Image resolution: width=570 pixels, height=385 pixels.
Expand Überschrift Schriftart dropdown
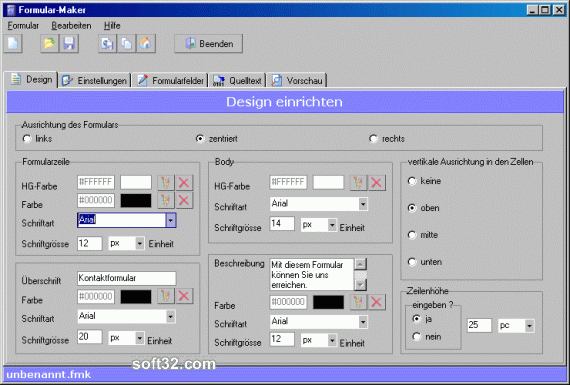170,317
